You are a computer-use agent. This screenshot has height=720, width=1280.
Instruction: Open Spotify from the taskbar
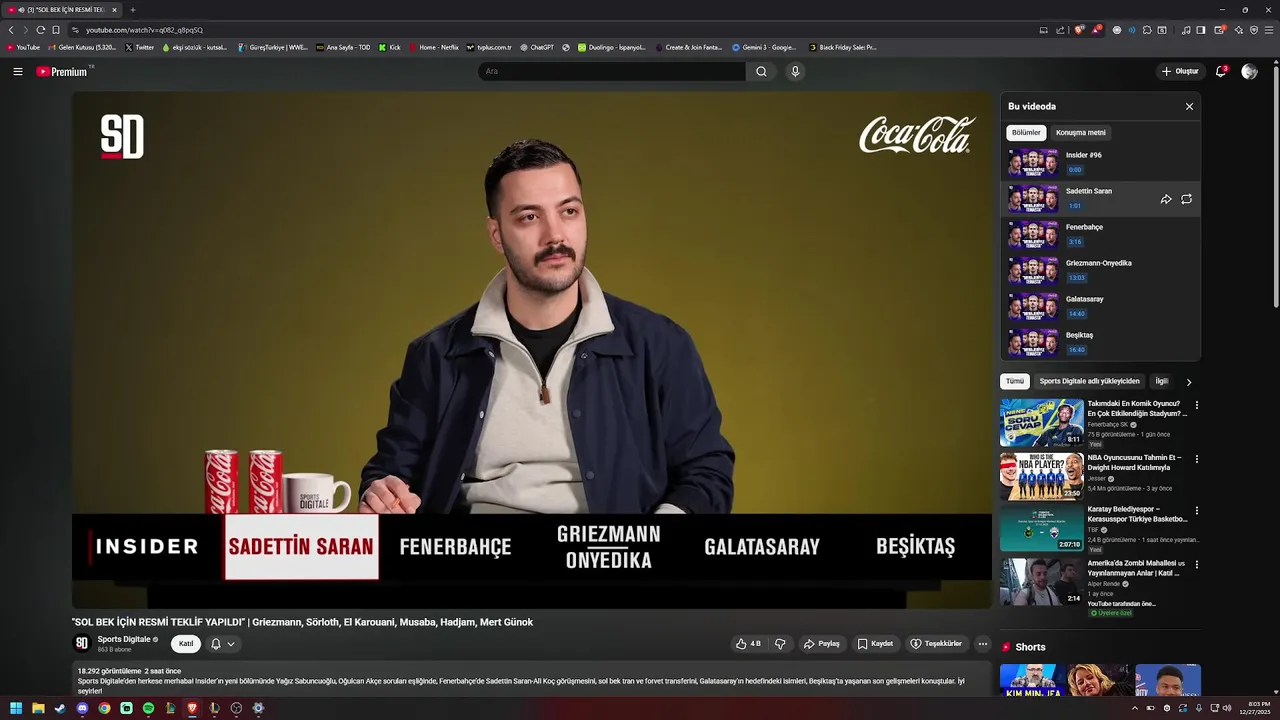(x=148, y=708)
